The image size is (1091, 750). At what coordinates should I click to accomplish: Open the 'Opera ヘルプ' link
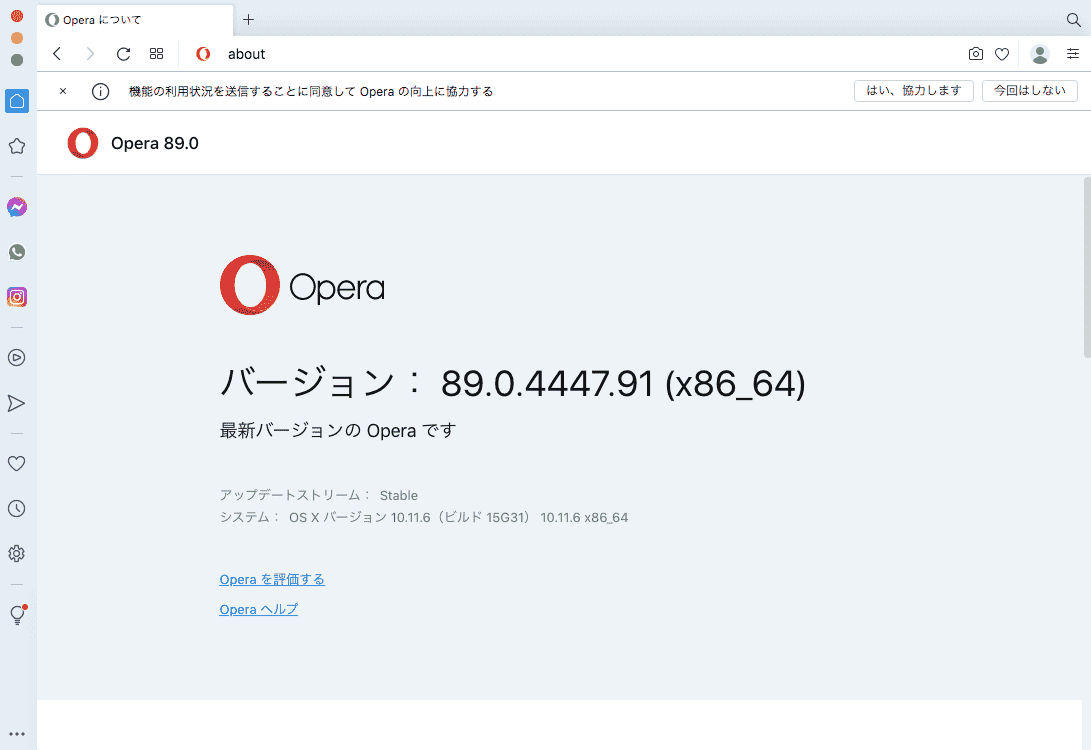259,609
